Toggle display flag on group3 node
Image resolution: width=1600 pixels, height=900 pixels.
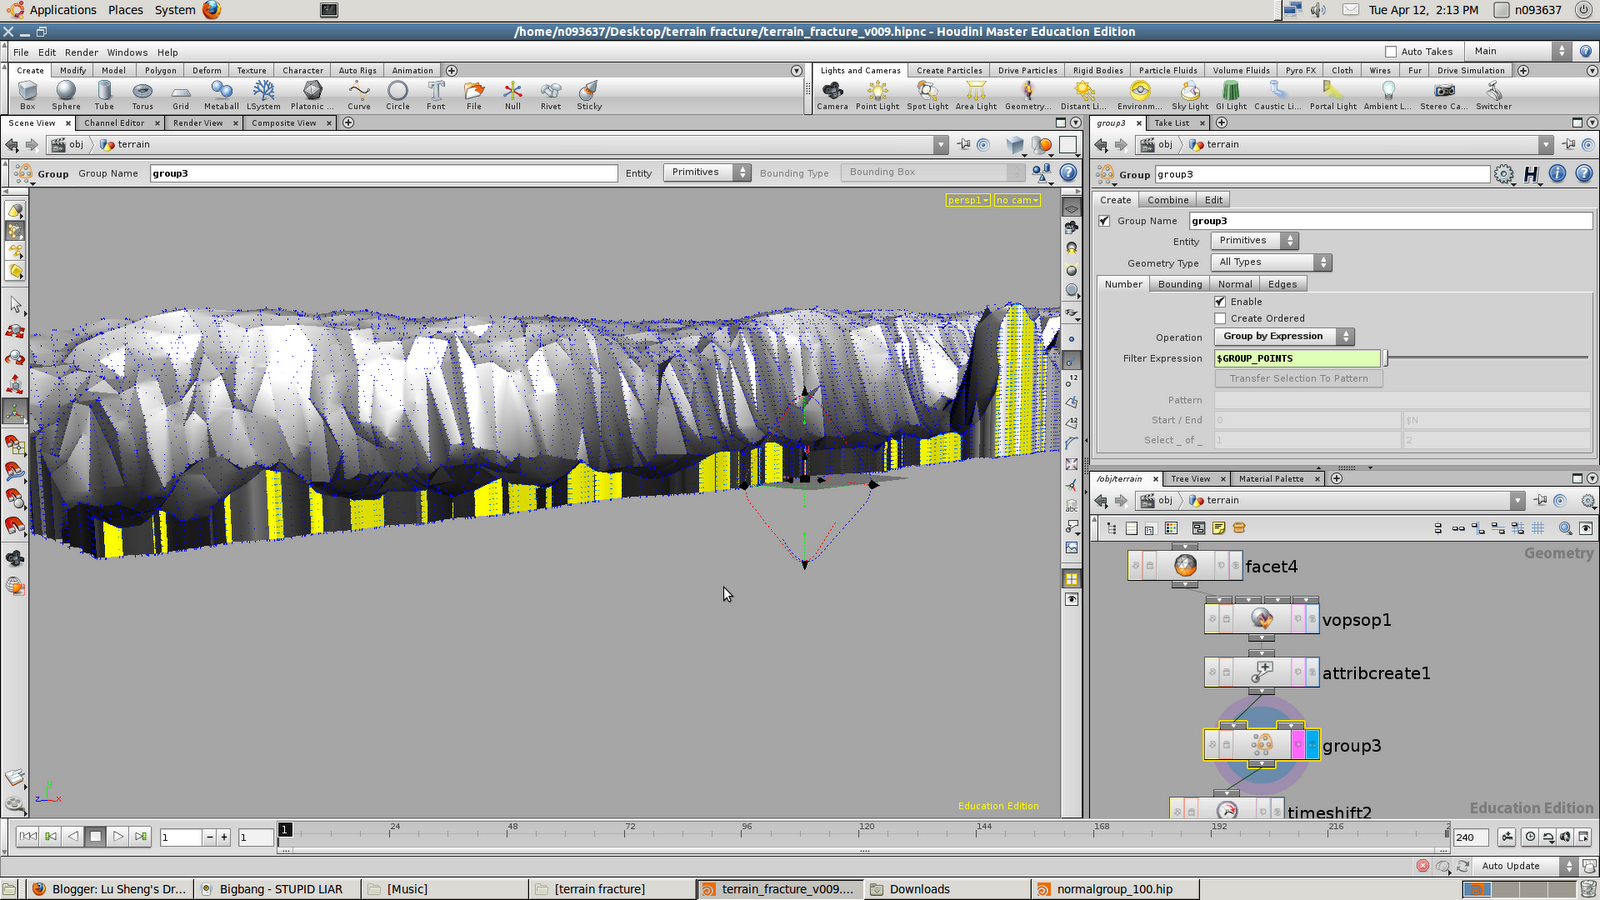click(x=1313, y=745)
